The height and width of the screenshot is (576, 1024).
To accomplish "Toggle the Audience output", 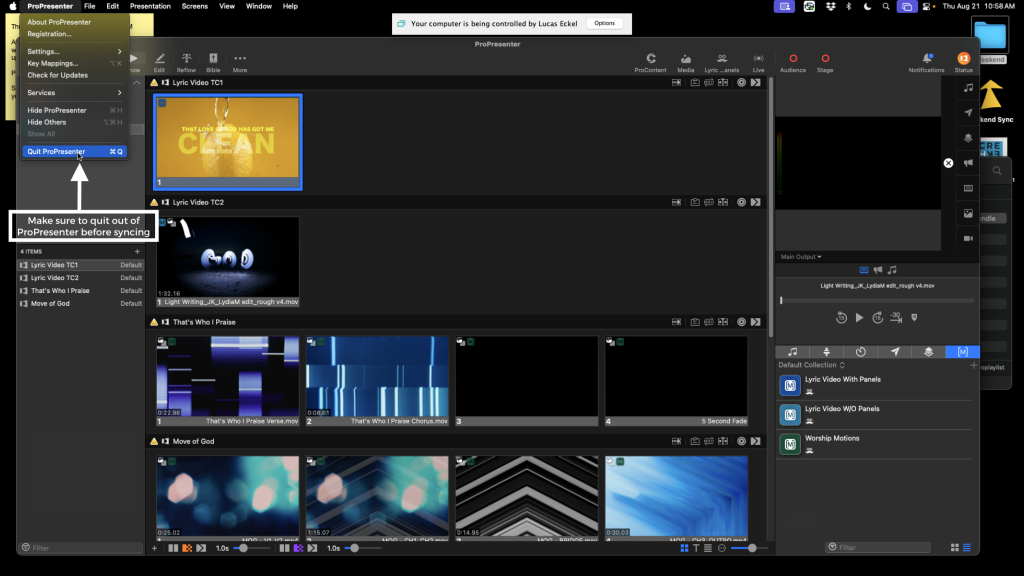I will tap(793, 63).
